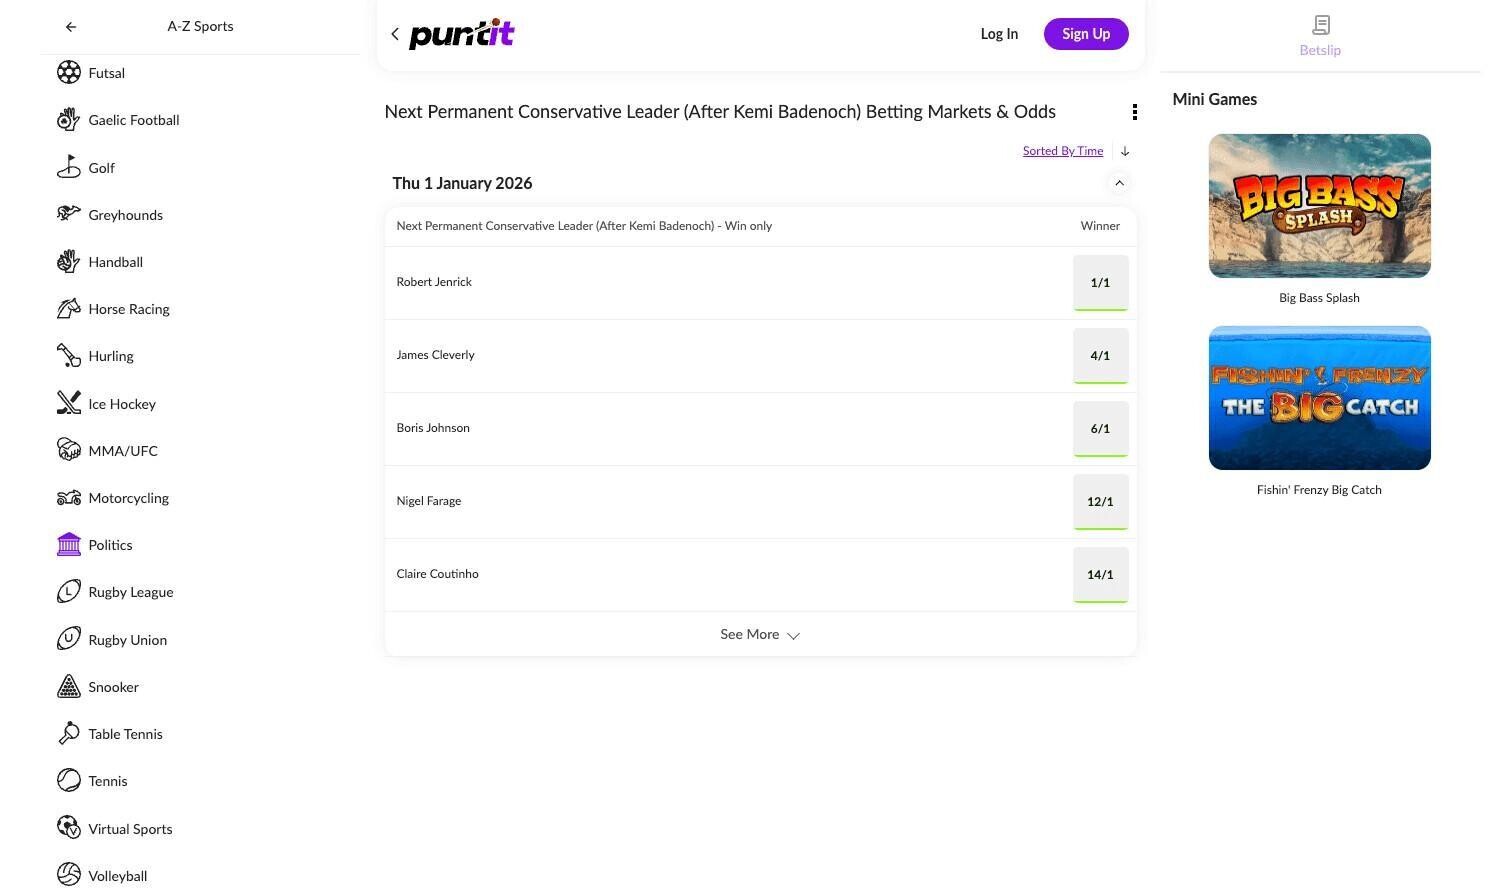
Task: Open Rugby Union in the sports menu
Action: click(127, 640)
